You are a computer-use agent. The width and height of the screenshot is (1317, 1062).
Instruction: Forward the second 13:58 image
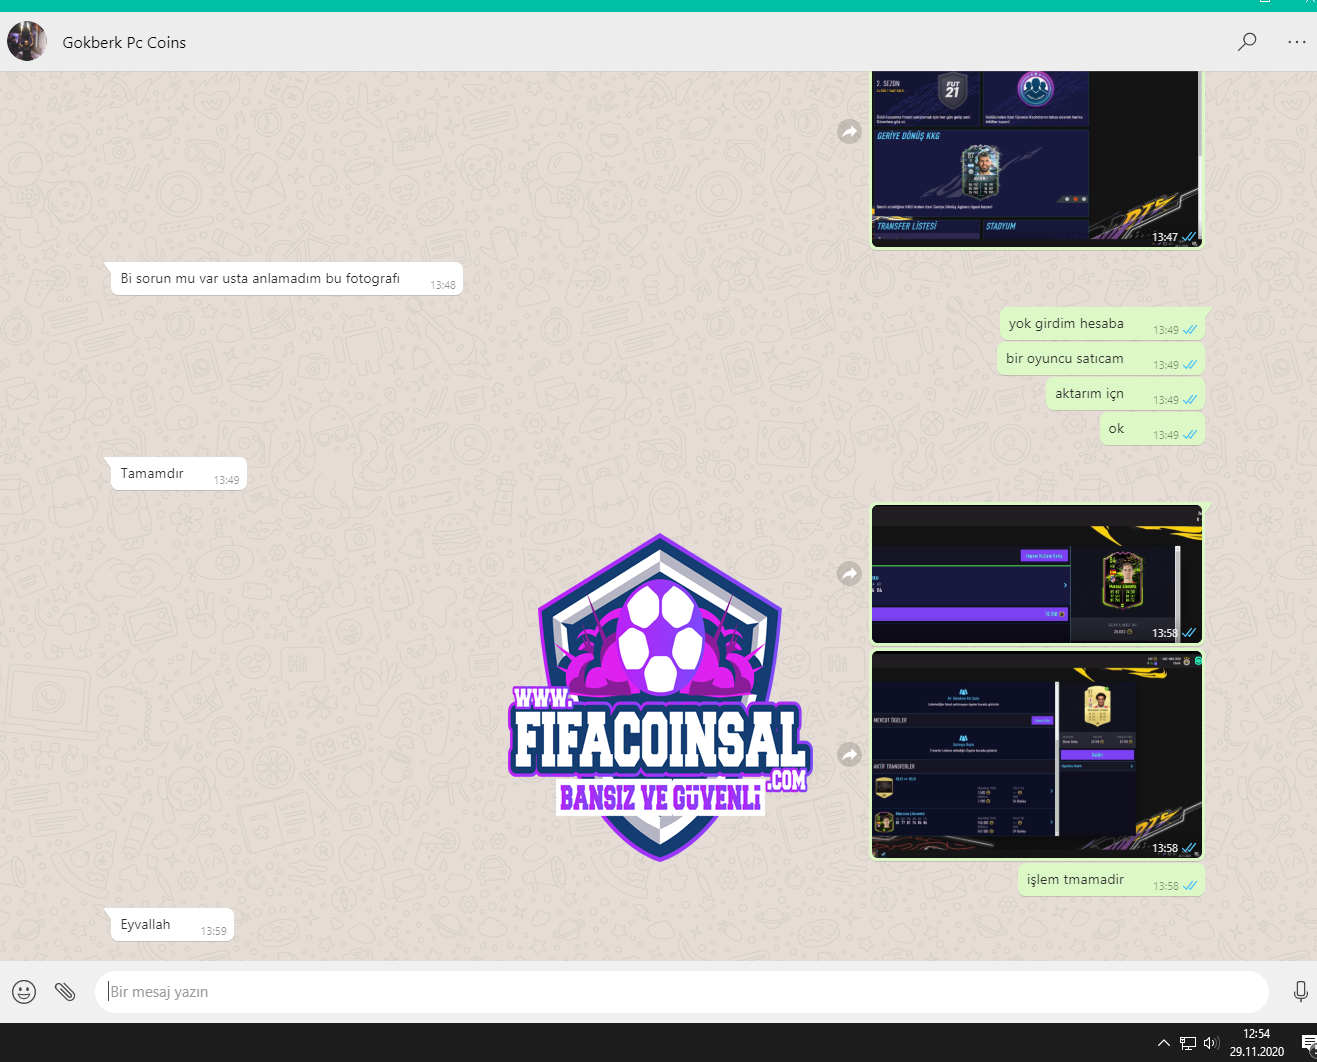click(x=849, y=754)
